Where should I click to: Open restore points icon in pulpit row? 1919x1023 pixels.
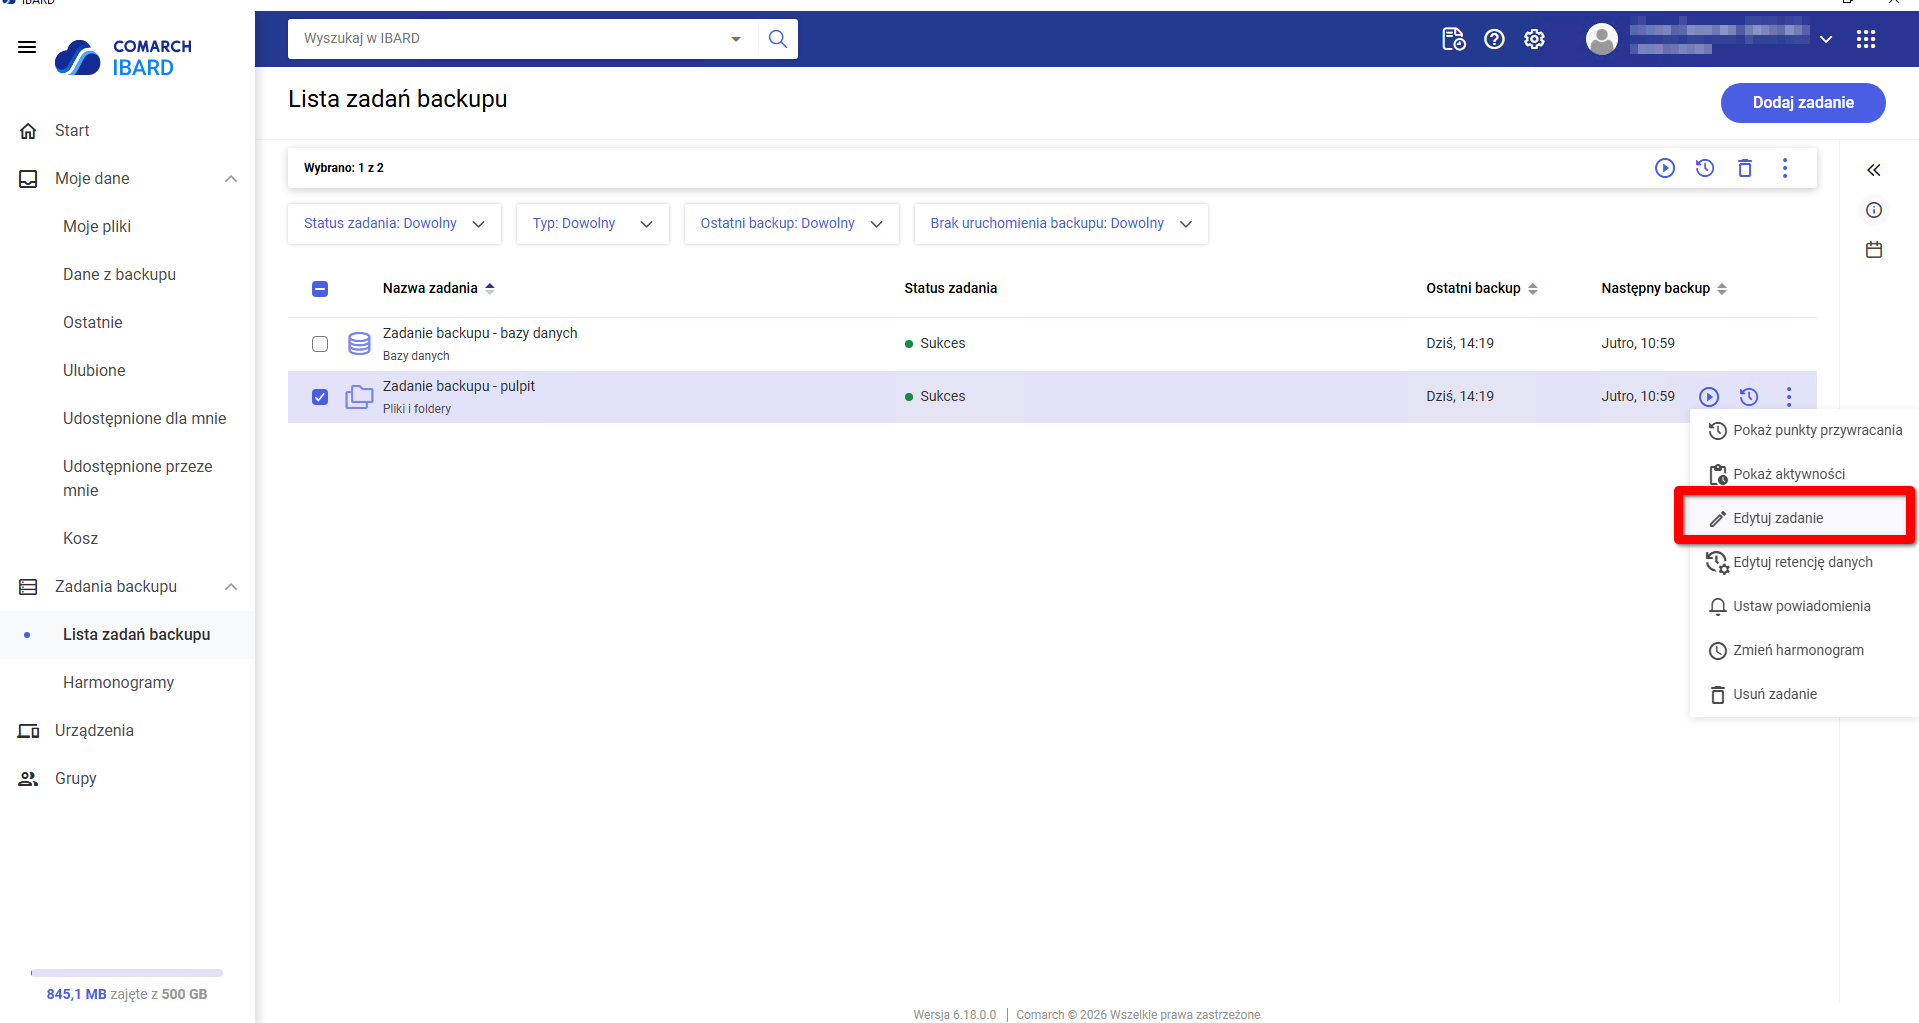tap(1748, 397)
